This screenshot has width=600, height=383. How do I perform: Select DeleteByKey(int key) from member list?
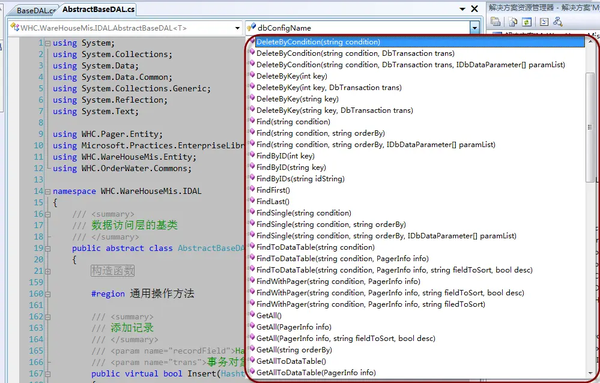tap(292, 76)
